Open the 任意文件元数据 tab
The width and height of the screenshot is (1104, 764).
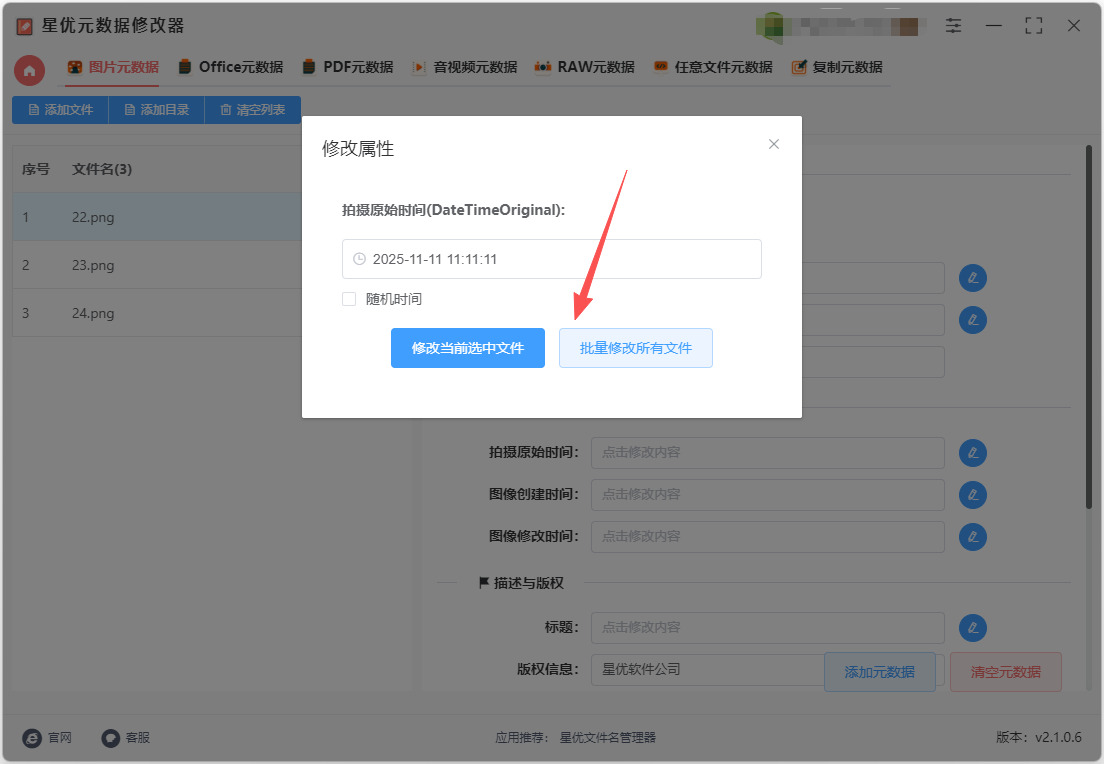(713, 68)
